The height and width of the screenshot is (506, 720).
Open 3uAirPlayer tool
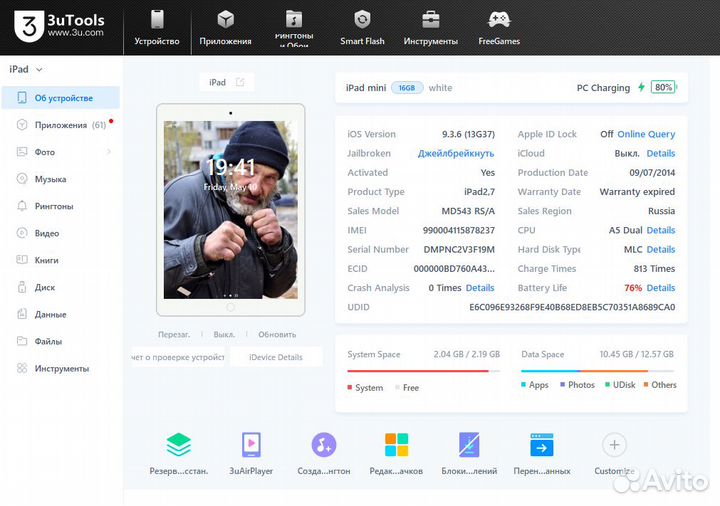[x=251, y=453]
